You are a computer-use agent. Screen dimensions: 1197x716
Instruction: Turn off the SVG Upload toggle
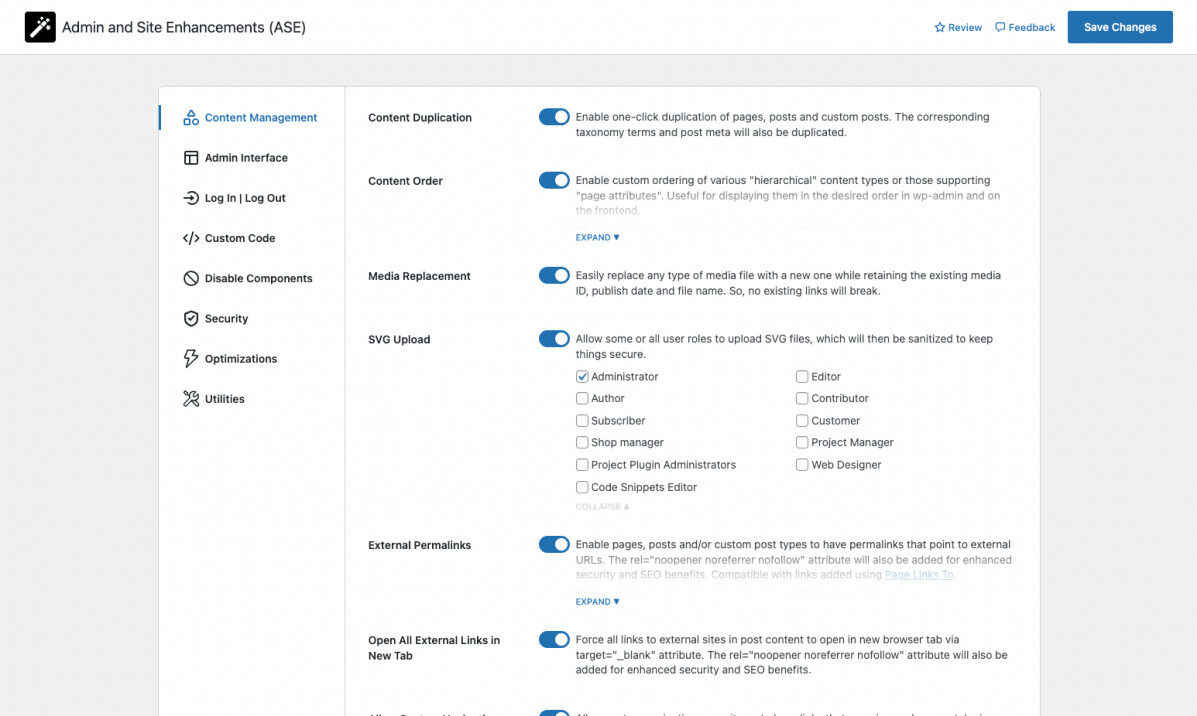tap(554, 338)
